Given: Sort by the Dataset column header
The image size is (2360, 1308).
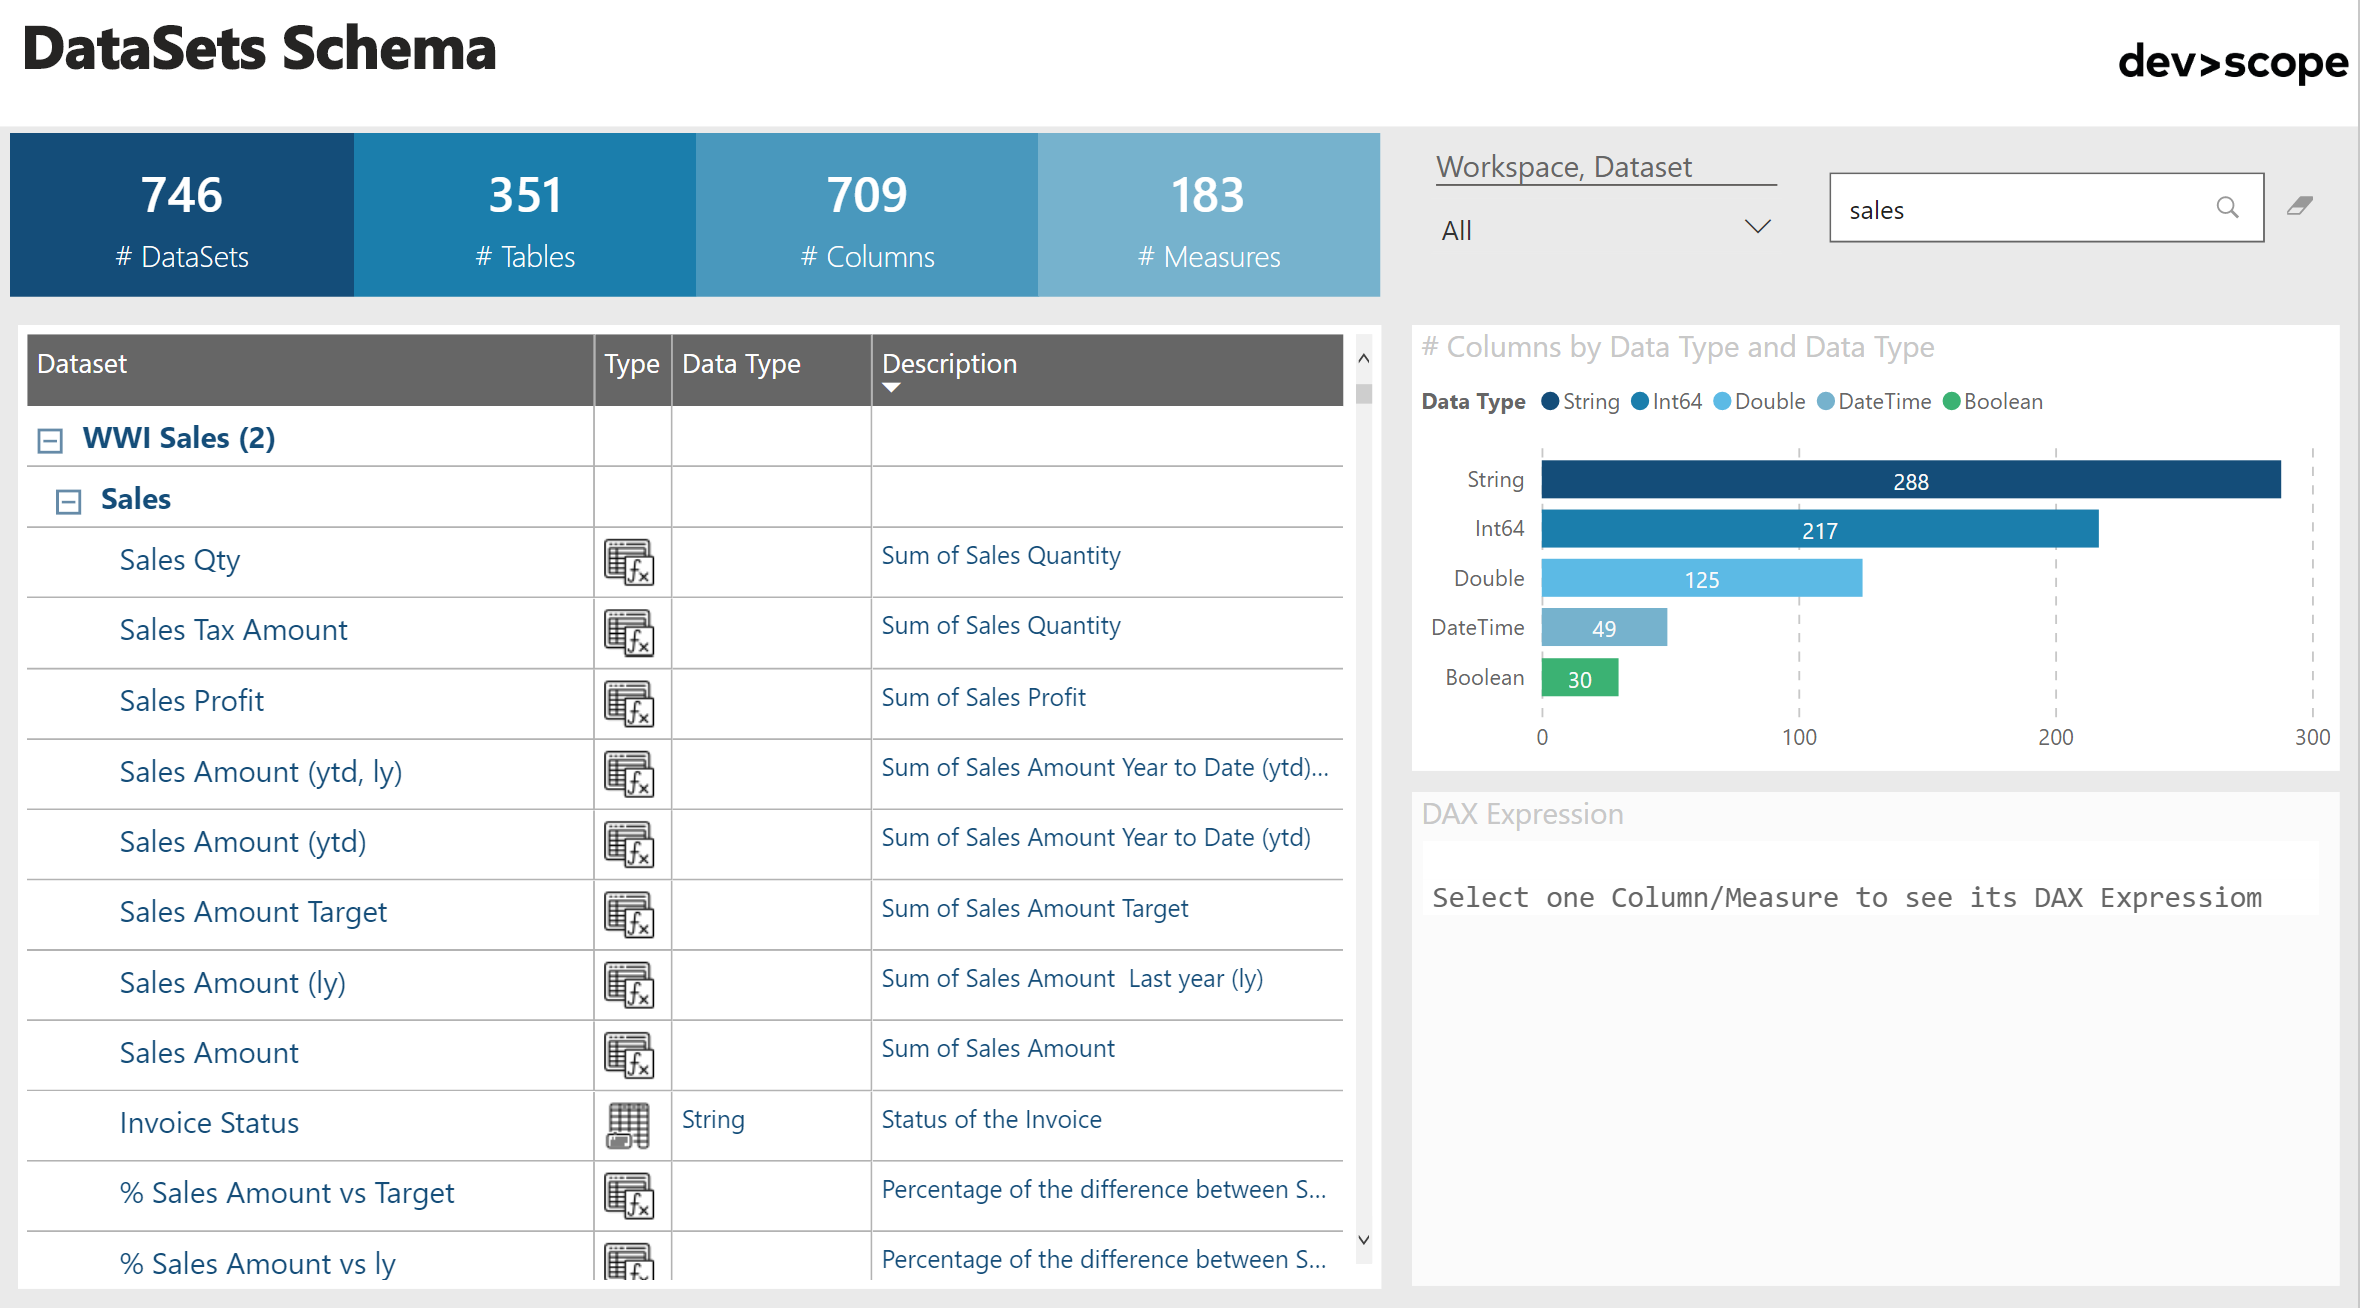Looking at the screenshot, I should click(82, 364).
